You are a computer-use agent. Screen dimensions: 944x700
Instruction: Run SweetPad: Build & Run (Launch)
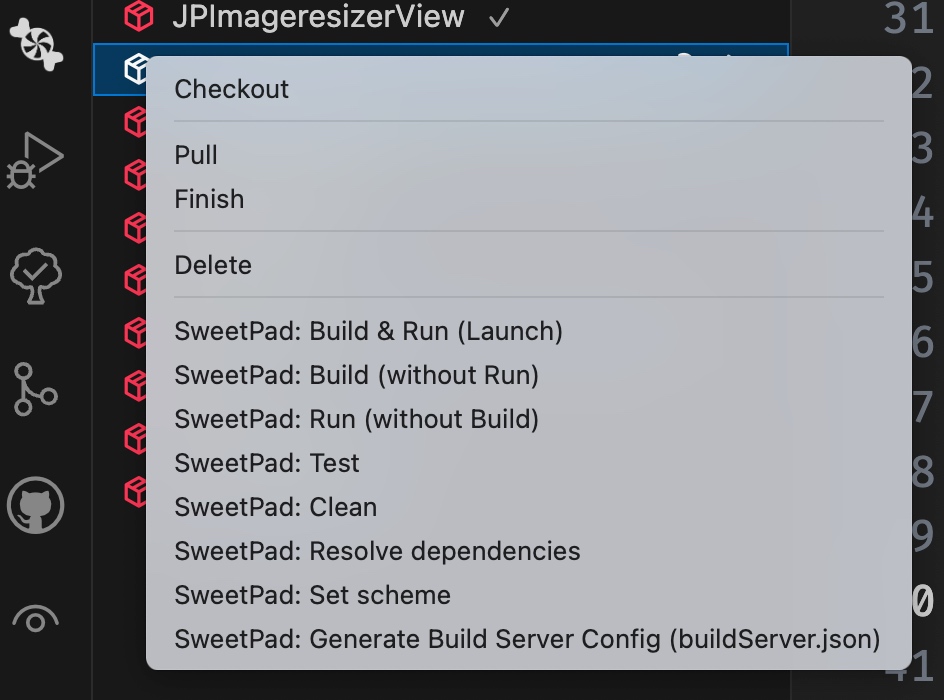coord(368,331)
